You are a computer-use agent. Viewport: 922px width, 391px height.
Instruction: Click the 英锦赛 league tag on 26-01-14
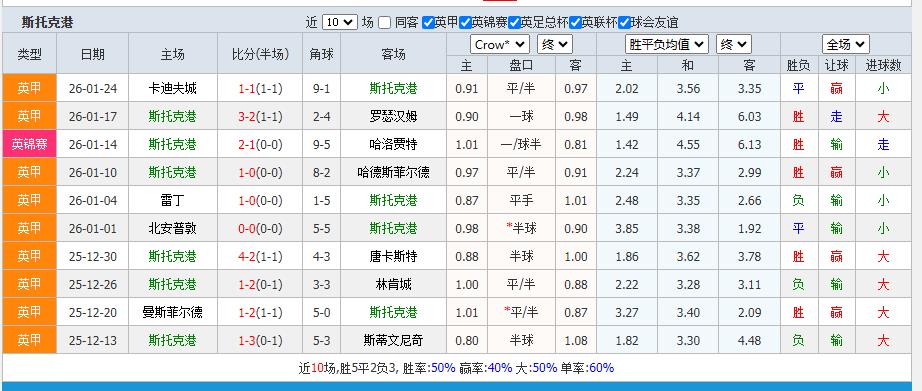coord(29,145)
